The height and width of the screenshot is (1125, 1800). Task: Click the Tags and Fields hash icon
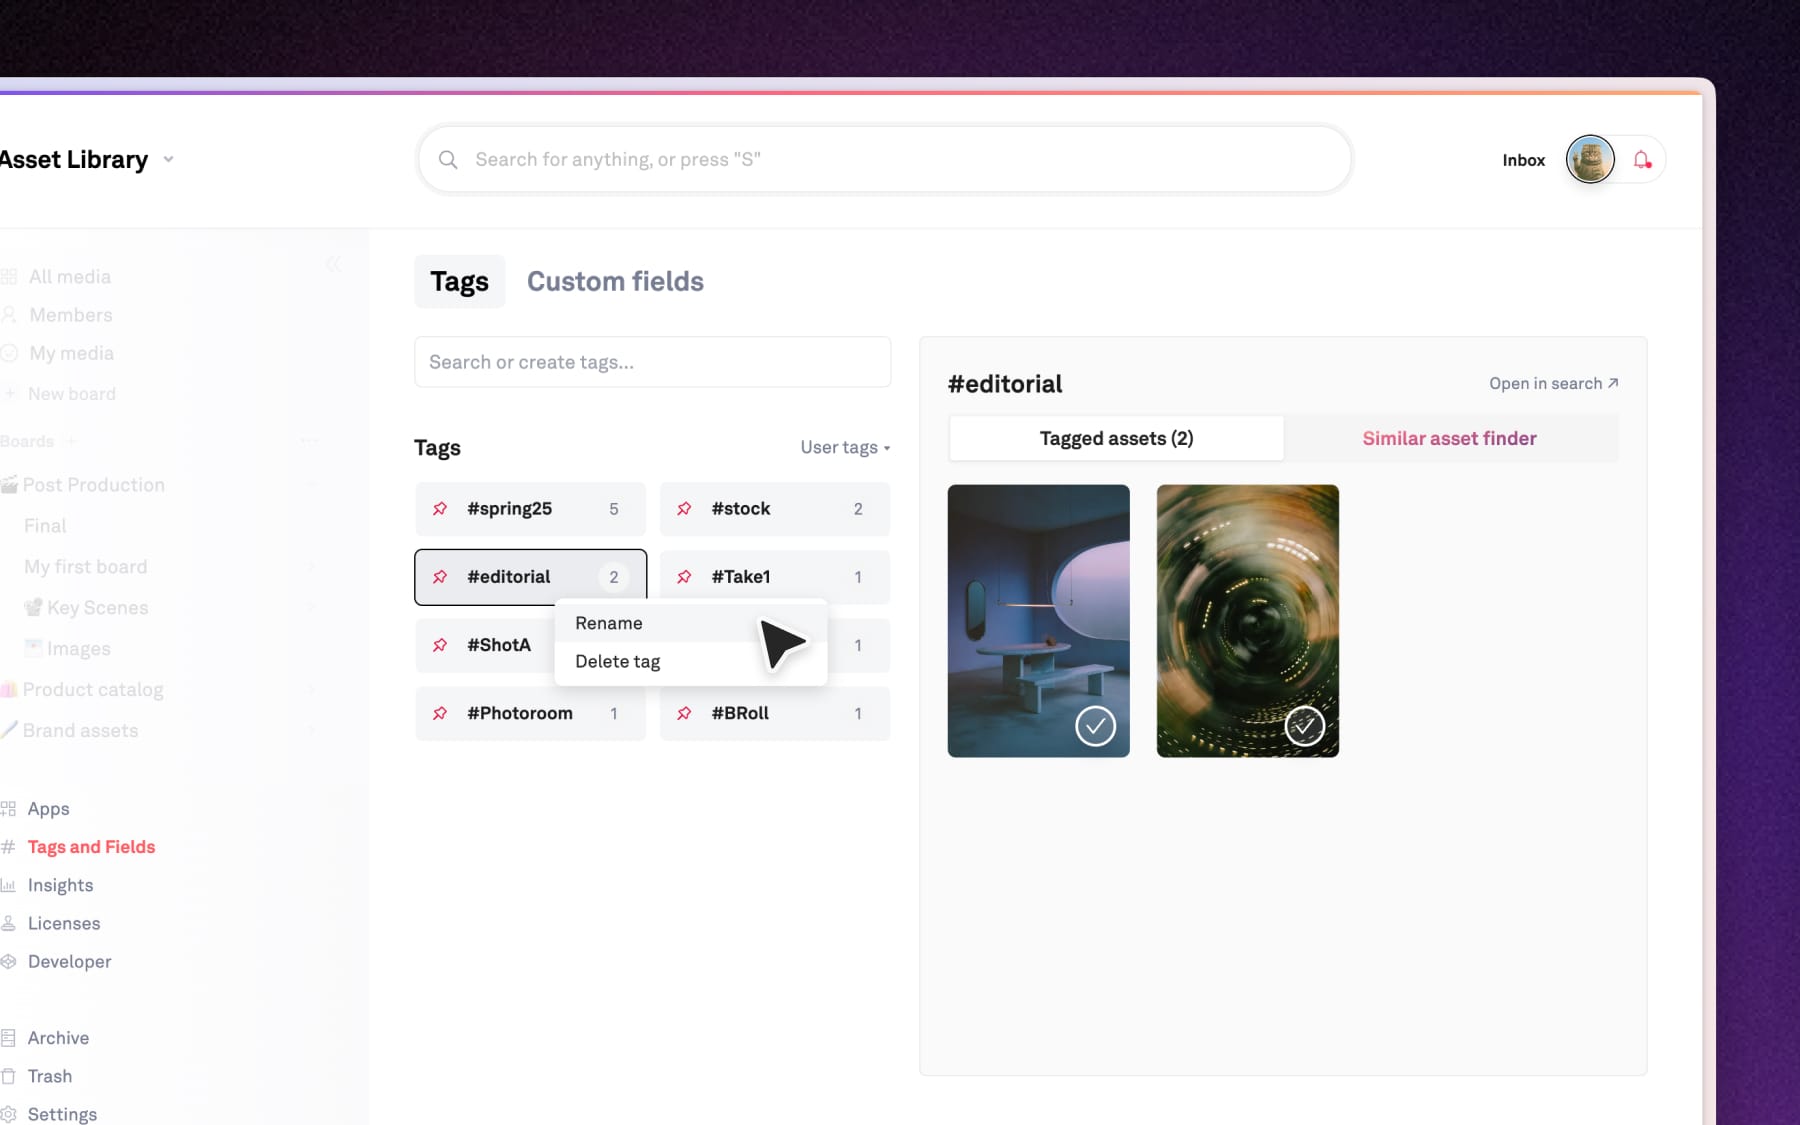[x=8, y=847]
